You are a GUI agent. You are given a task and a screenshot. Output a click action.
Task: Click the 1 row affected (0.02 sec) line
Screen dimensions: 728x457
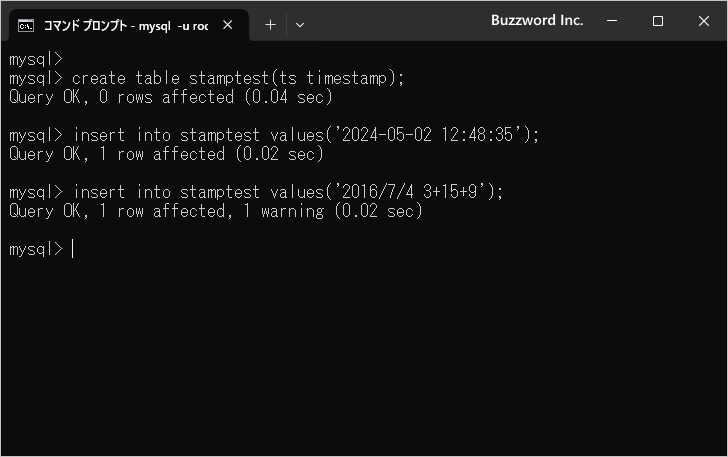point(166,154)
